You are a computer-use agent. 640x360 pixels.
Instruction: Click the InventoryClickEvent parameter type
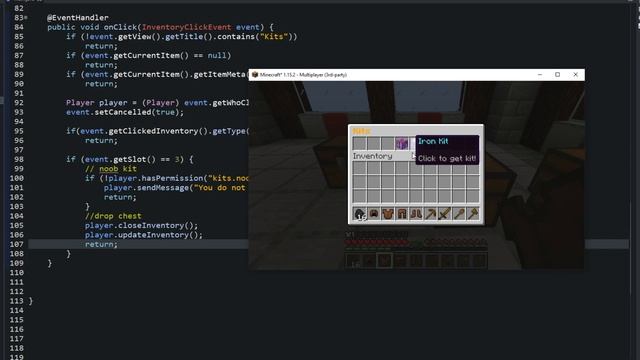pos(187,27)
